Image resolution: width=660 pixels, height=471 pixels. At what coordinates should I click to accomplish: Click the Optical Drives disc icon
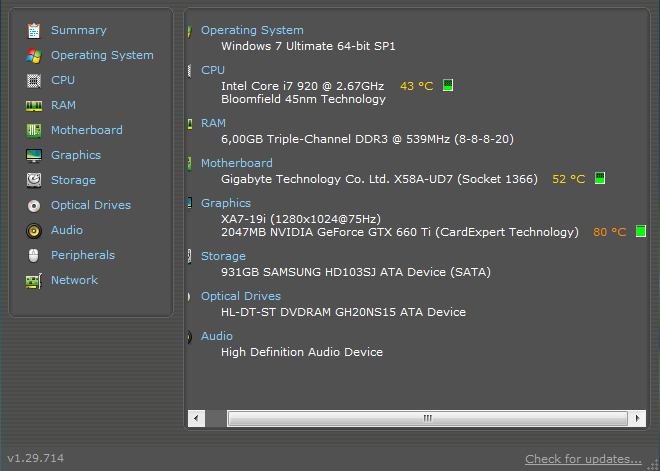34,205
